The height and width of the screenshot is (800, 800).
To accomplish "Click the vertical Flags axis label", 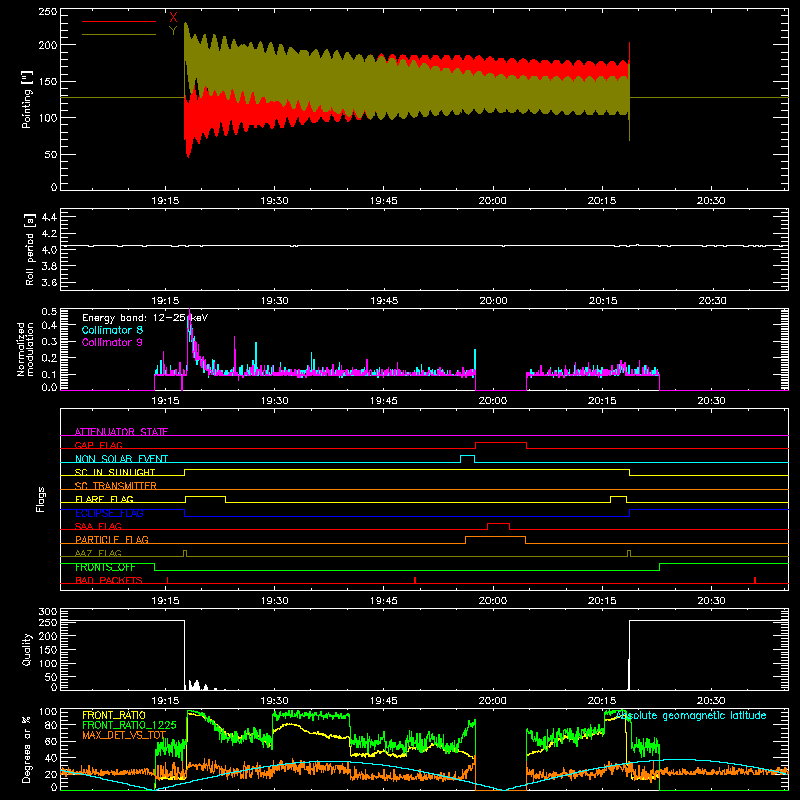I will [x=41, y=499].
